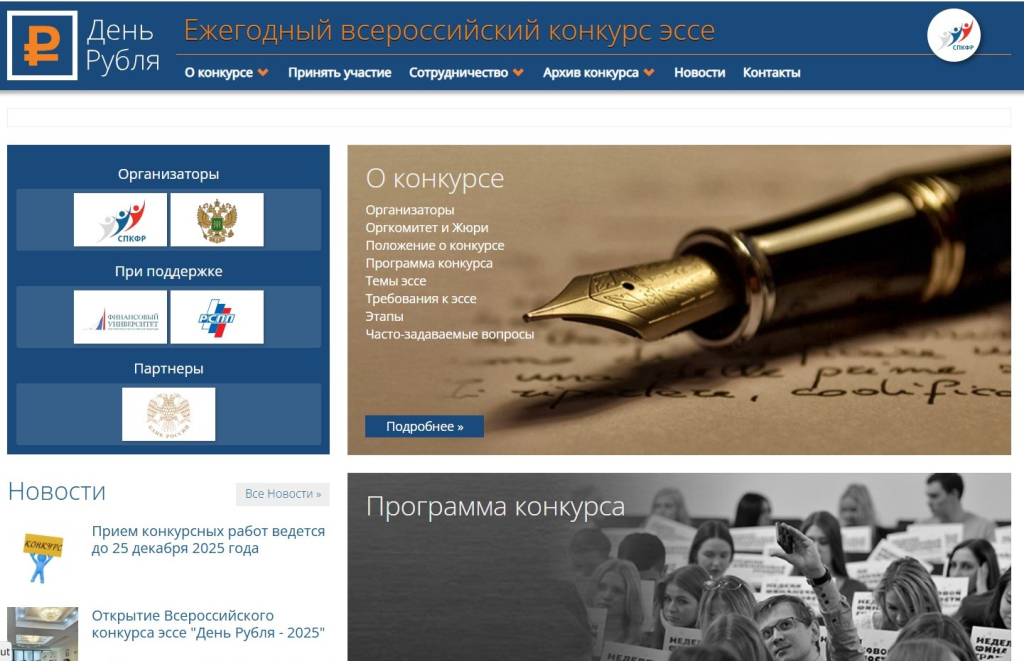1024x661 pixels.
Task: Expand the О конкурсе dropdown menu
Action: (x=226, y=73)
